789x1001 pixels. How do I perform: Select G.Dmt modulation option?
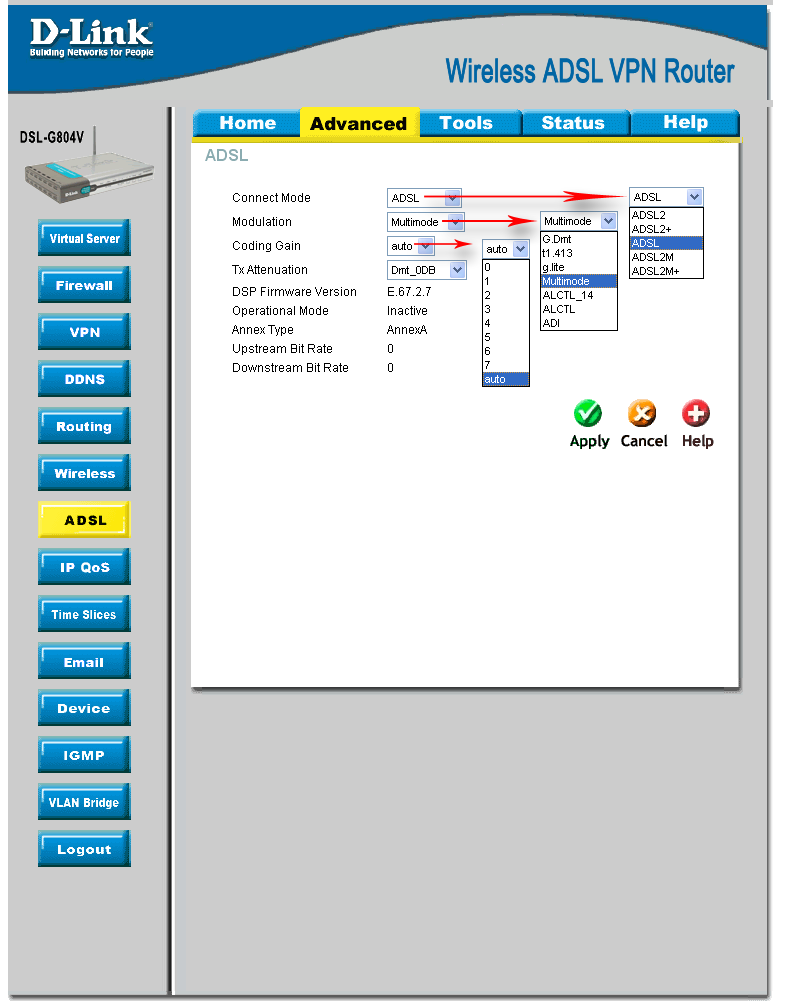click(578, 239)
